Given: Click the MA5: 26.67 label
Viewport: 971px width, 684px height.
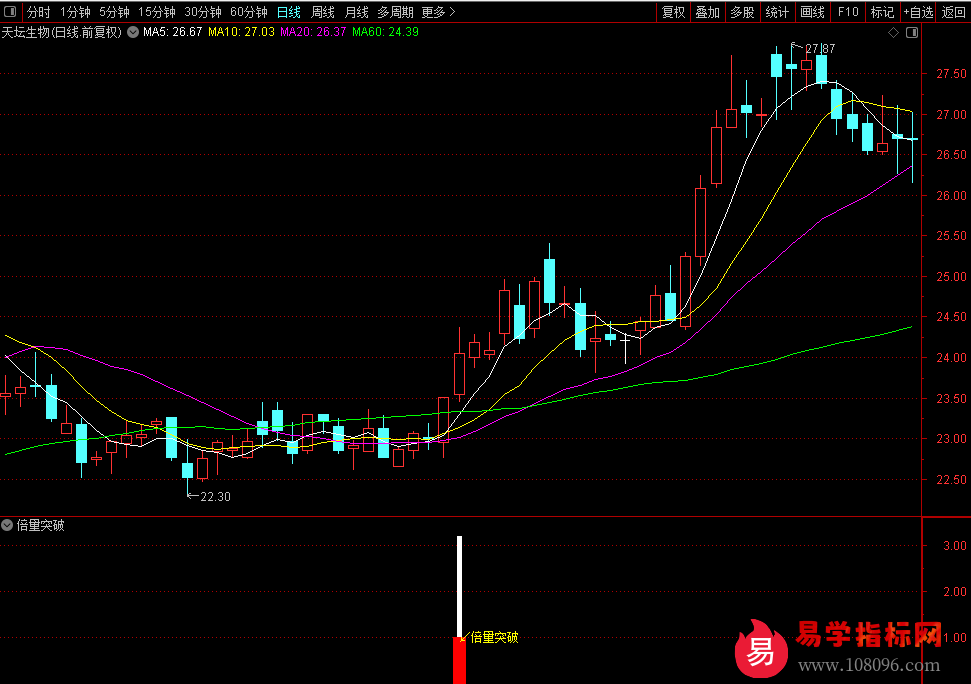Looking at the screenshot, I should coord(173,32).
